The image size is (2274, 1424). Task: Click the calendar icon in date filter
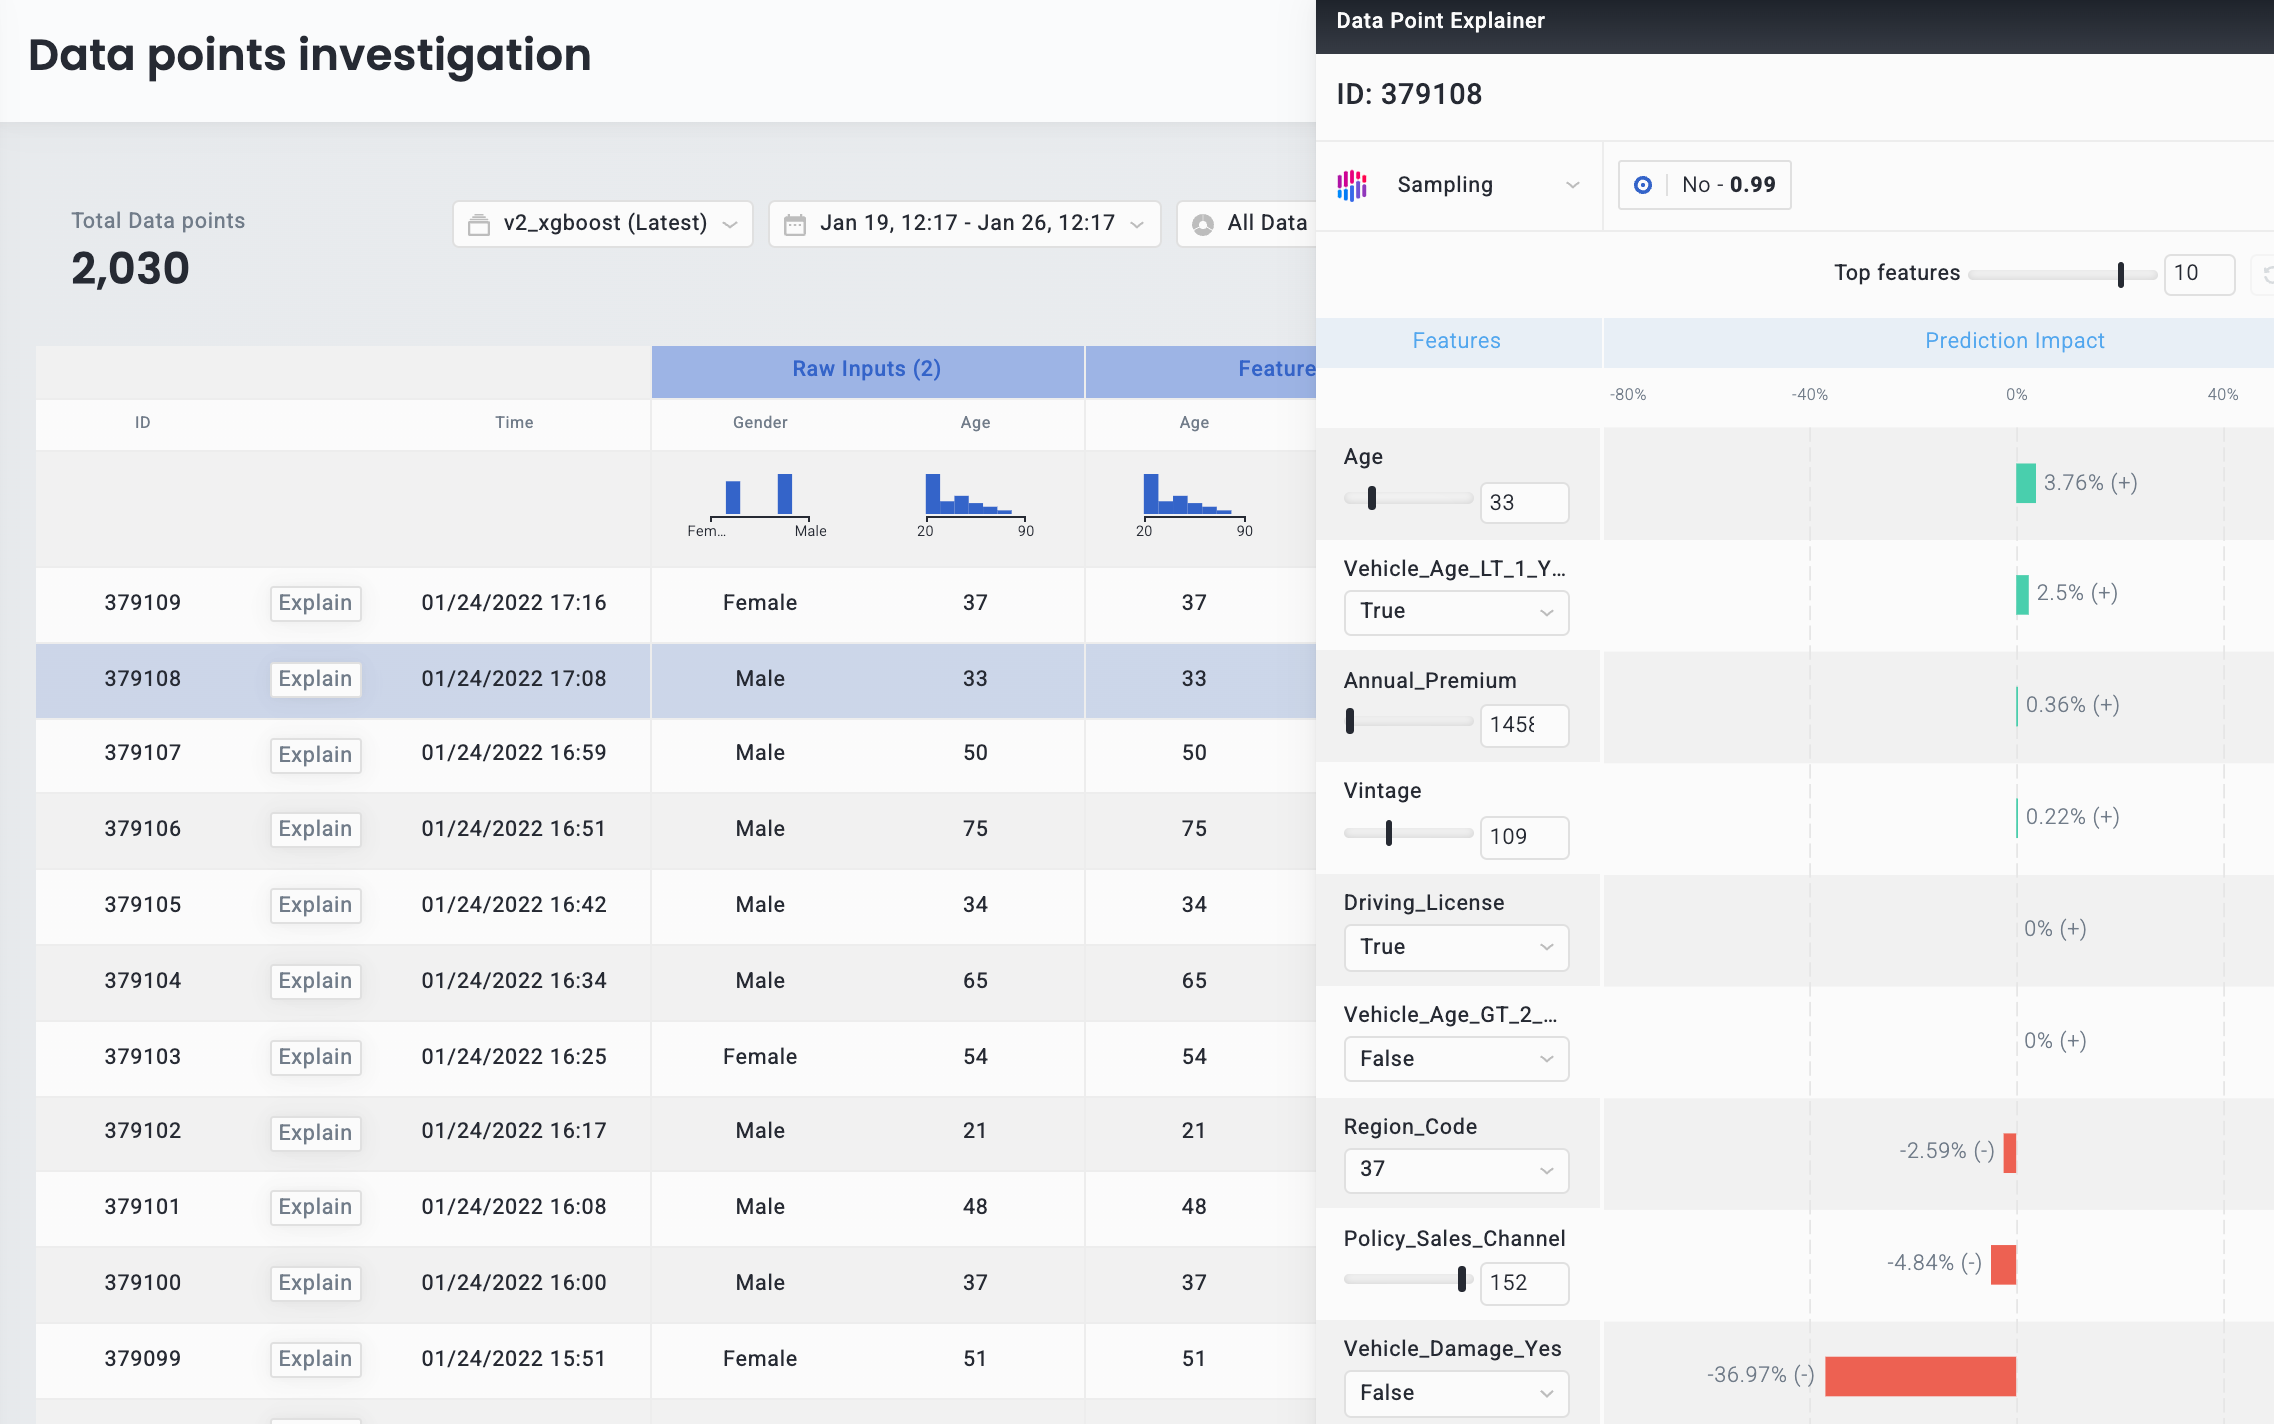pyautogui.click(x=795, y=224)
